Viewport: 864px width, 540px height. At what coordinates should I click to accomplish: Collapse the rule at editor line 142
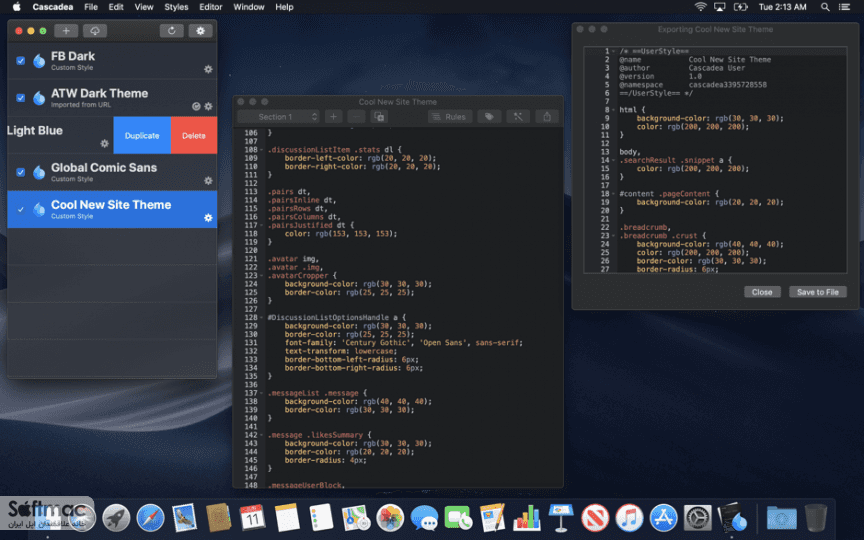262,435
